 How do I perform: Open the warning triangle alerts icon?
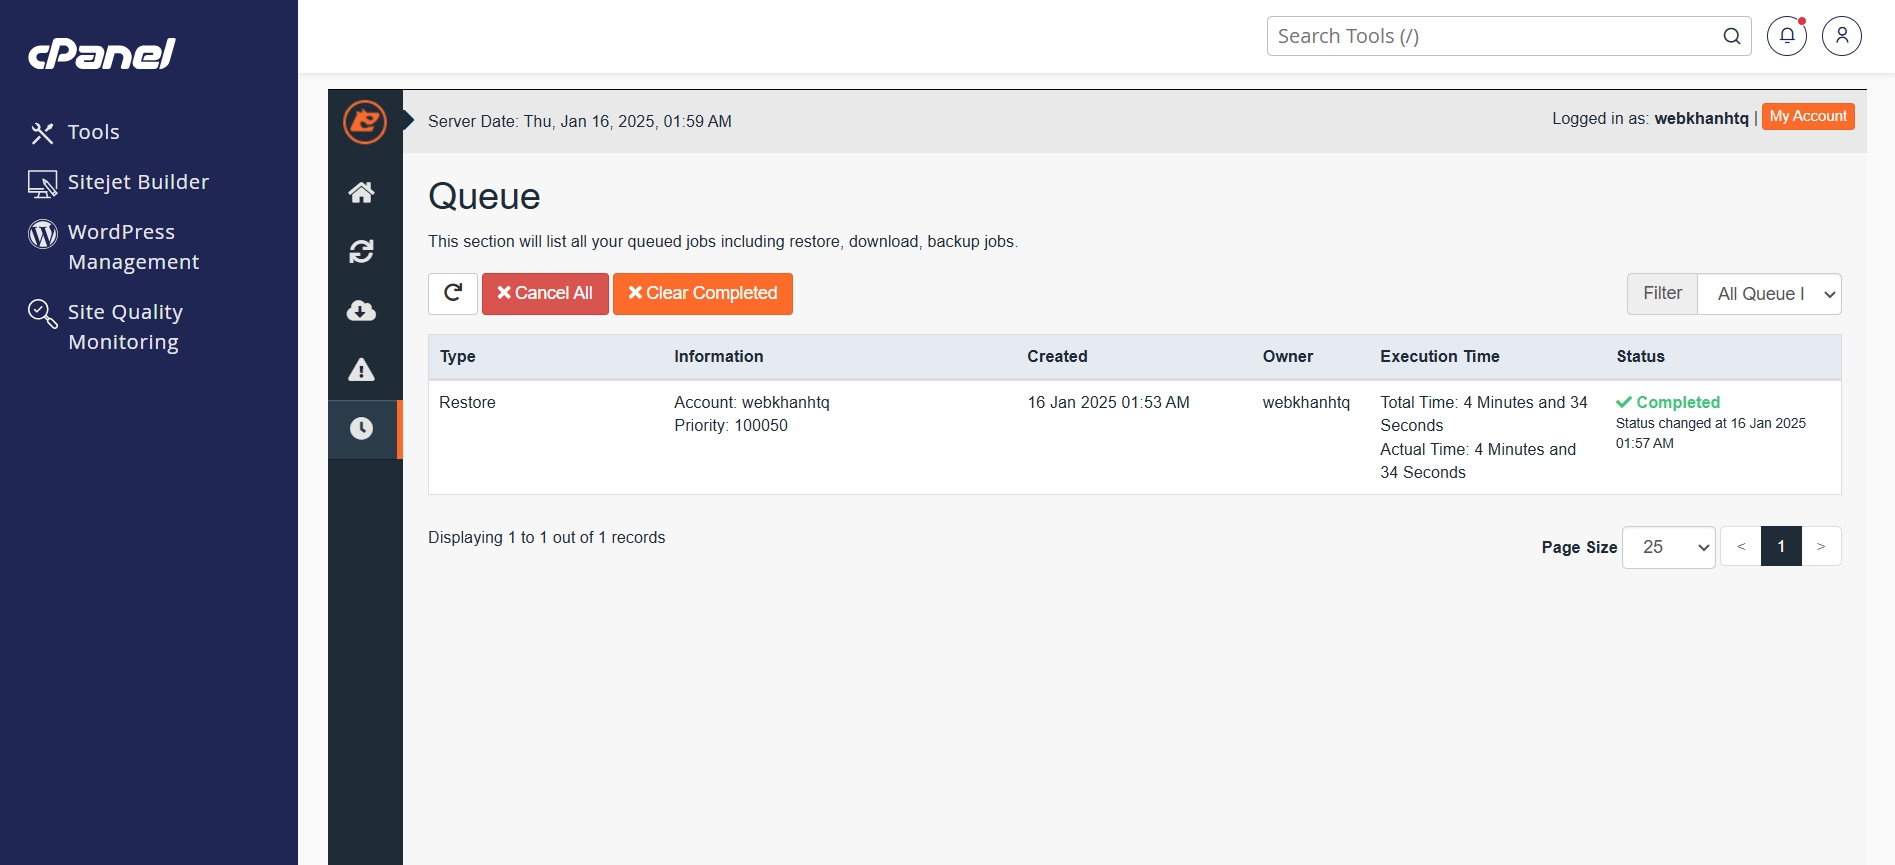click(362, 370)
